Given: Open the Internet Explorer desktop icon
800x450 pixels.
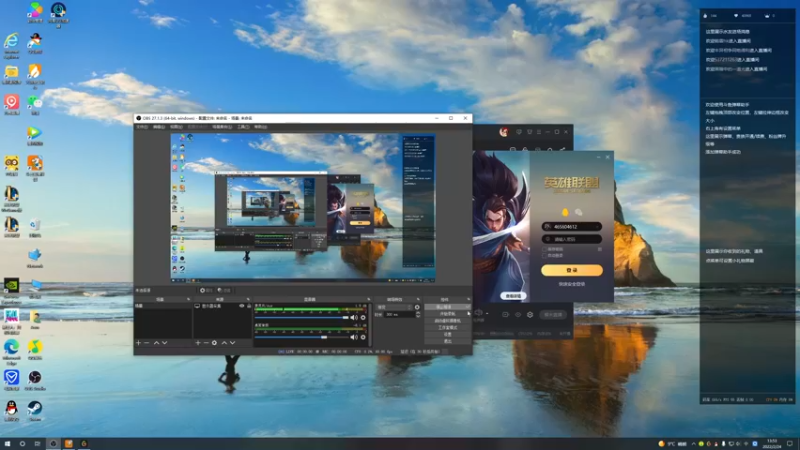Looking at the screenshot, I should (x=11, y=45).
